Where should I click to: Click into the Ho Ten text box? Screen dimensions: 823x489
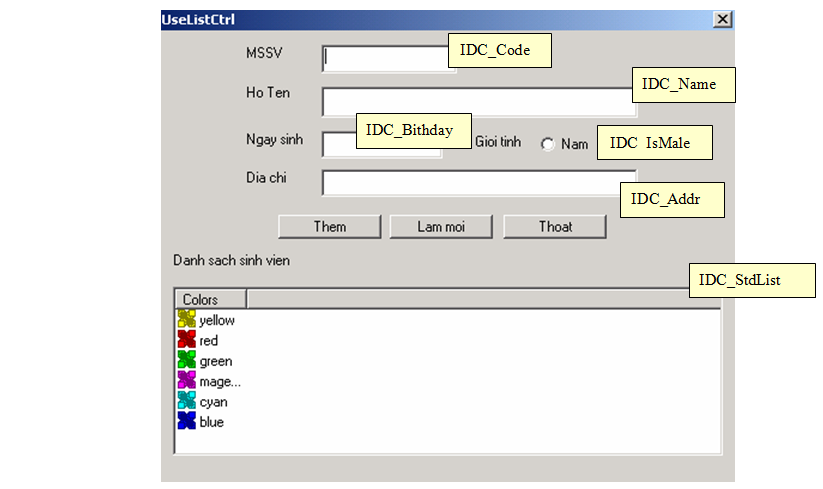[476, 102]
